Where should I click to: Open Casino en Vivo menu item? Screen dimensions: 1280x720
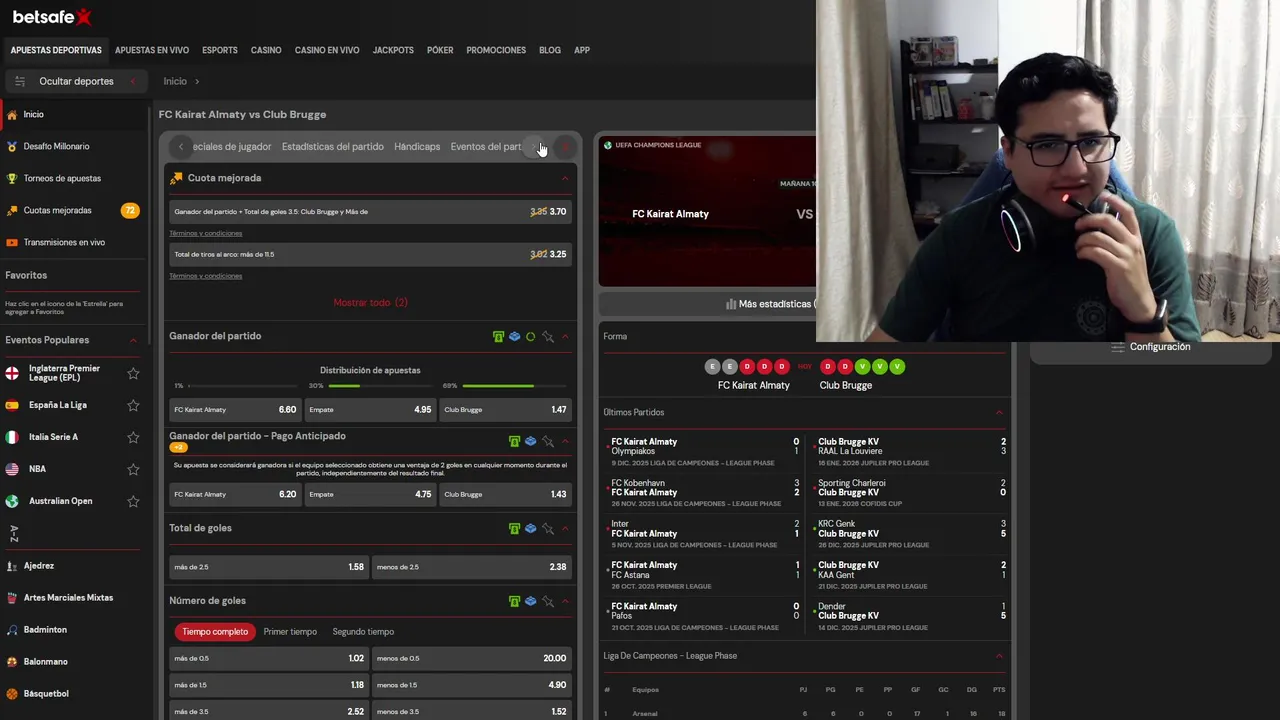point(327,50)
